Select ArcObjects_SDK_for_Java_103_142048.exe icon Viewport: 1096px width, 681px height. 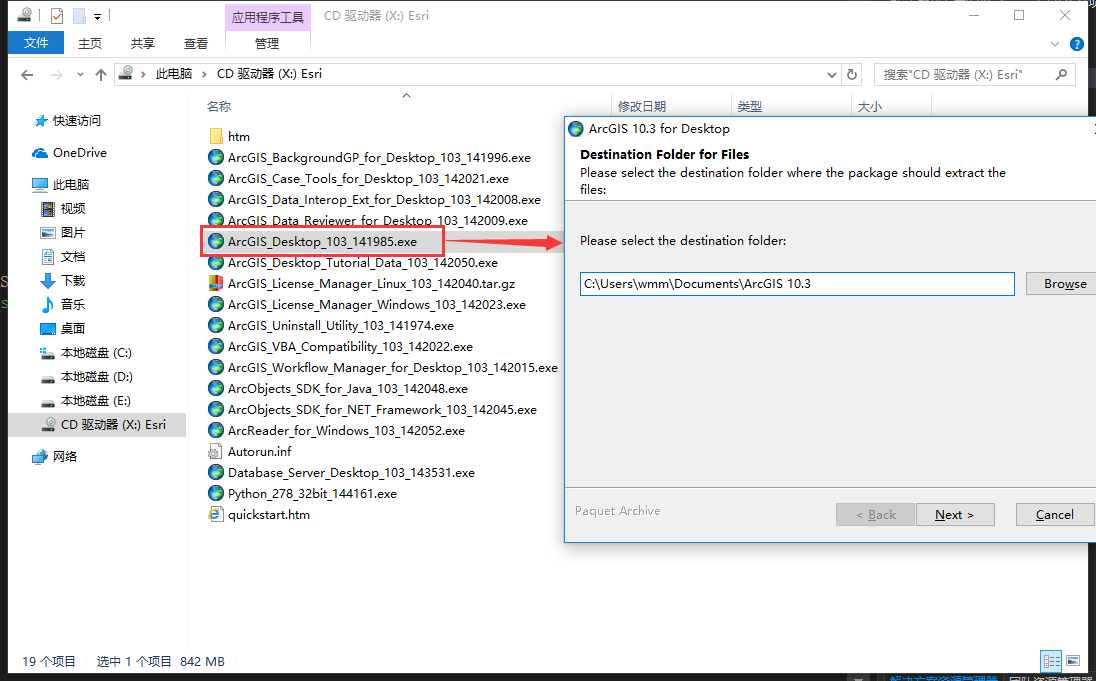pyautogui.click(x=216, y=388)
